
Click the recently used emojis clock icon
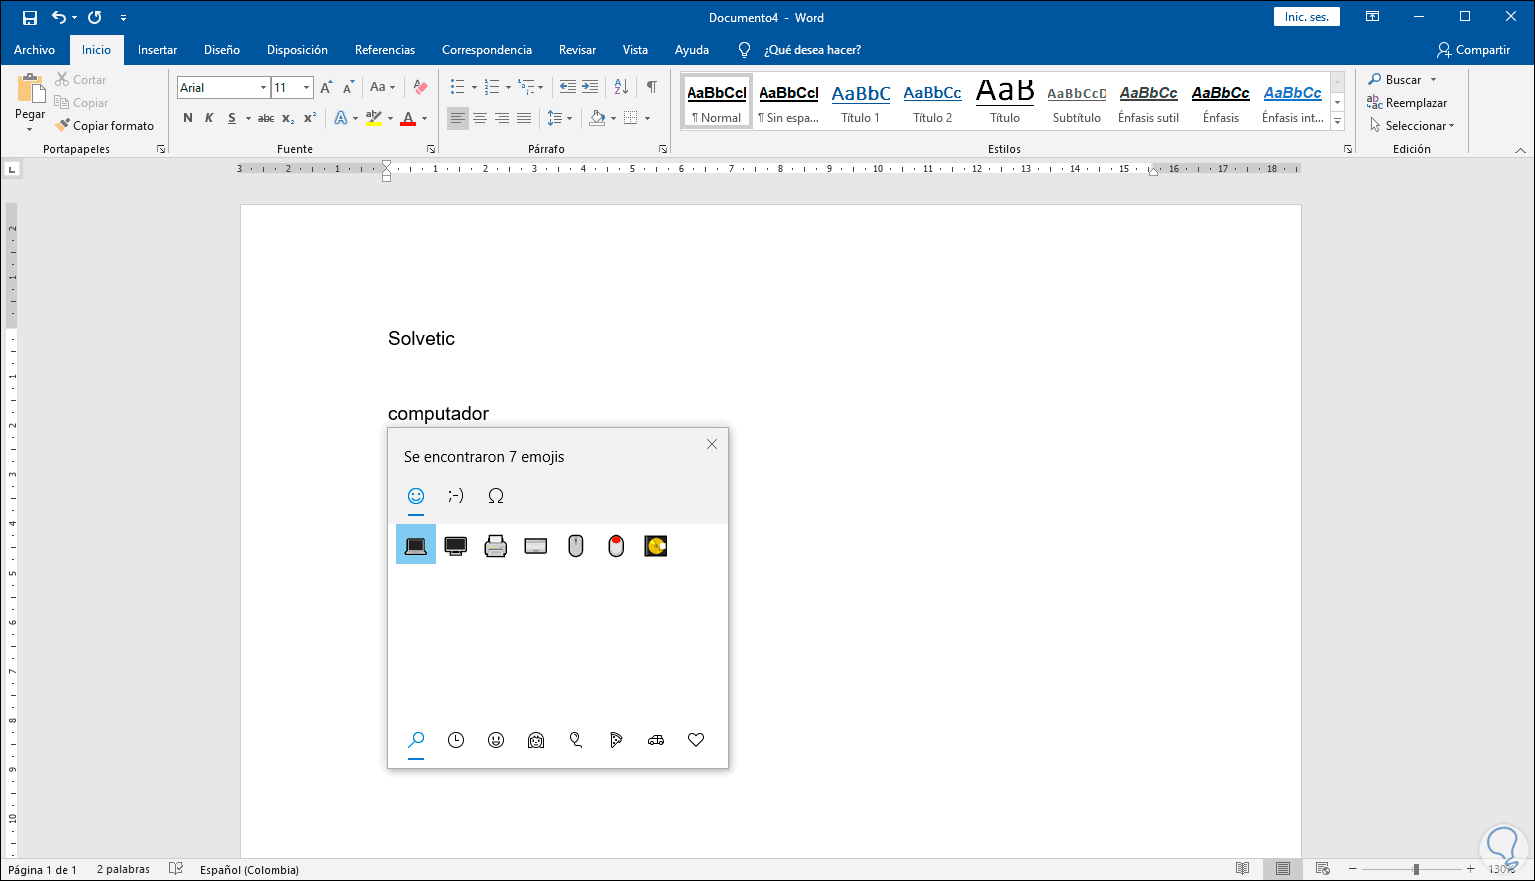(x=455, y=740)
